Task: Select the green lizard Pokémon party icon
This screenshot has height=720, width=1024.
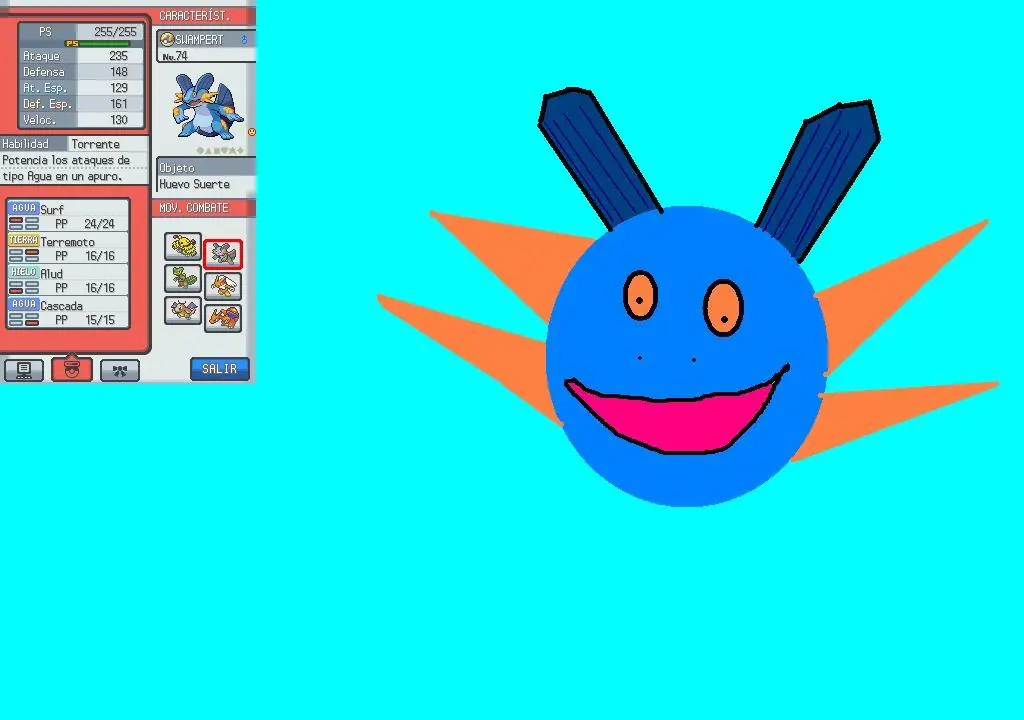Action: pyautogui.click(x=183, y=278)
